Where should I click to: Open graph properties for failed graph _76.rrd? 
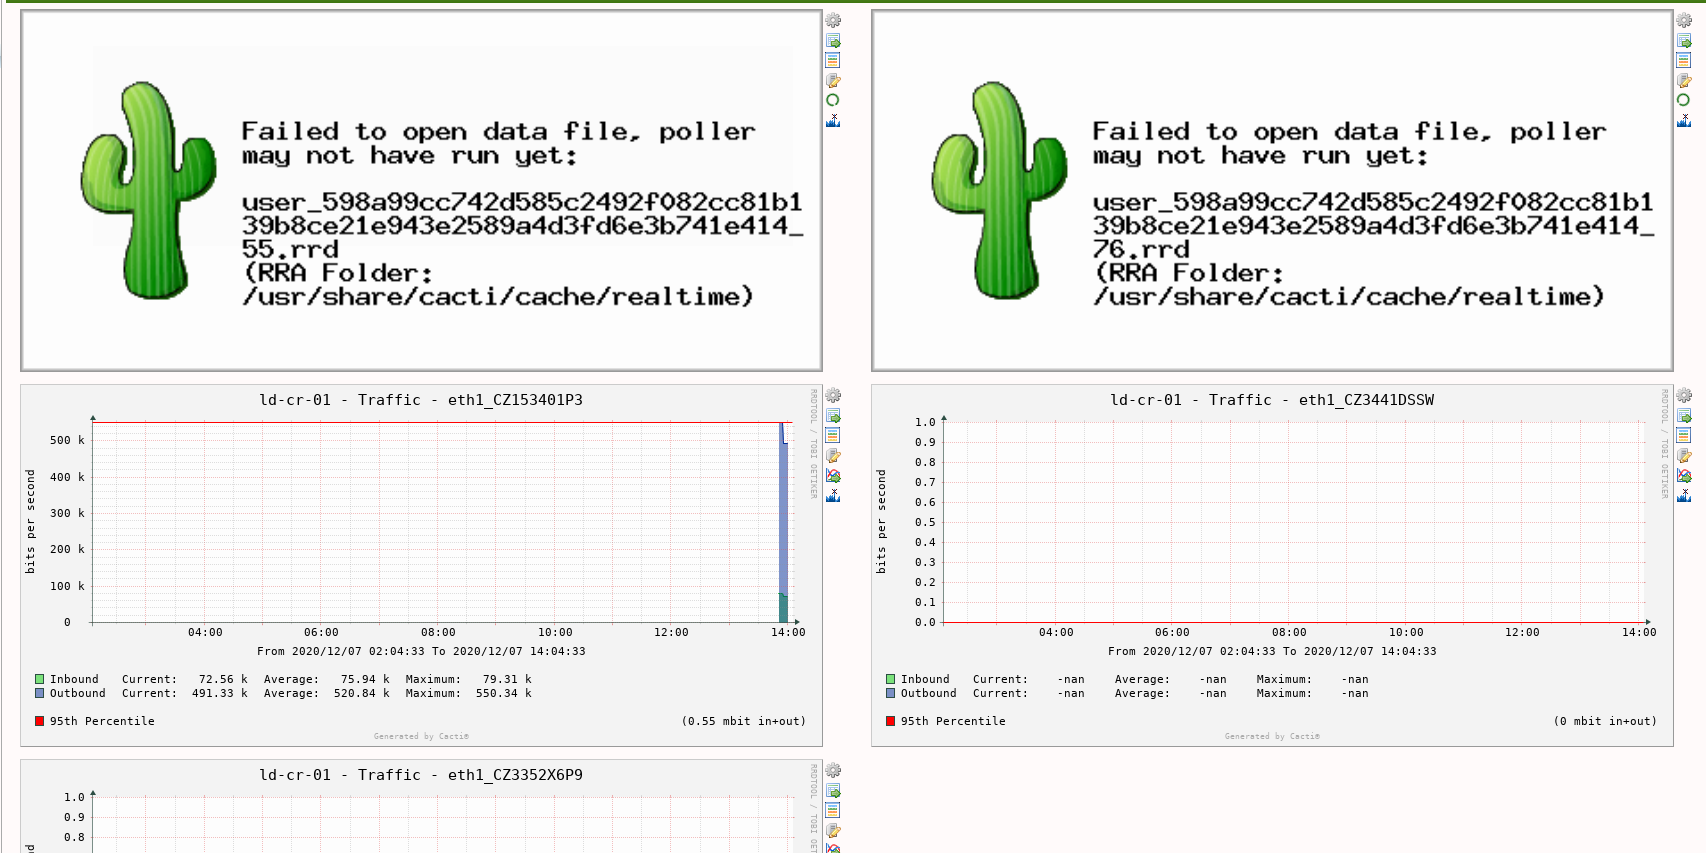pyautogui.click(x=1684, y=60)
